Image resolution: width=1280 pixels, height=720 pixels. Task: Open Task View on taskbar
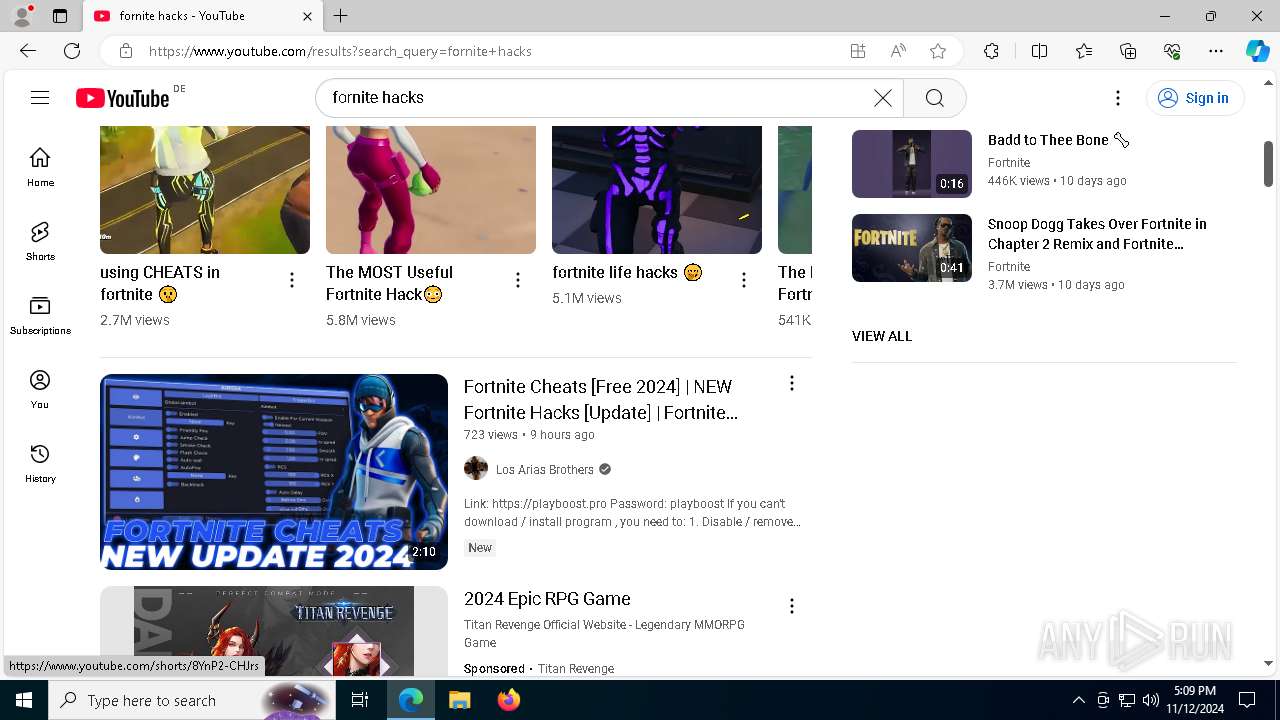click(360, 700)
